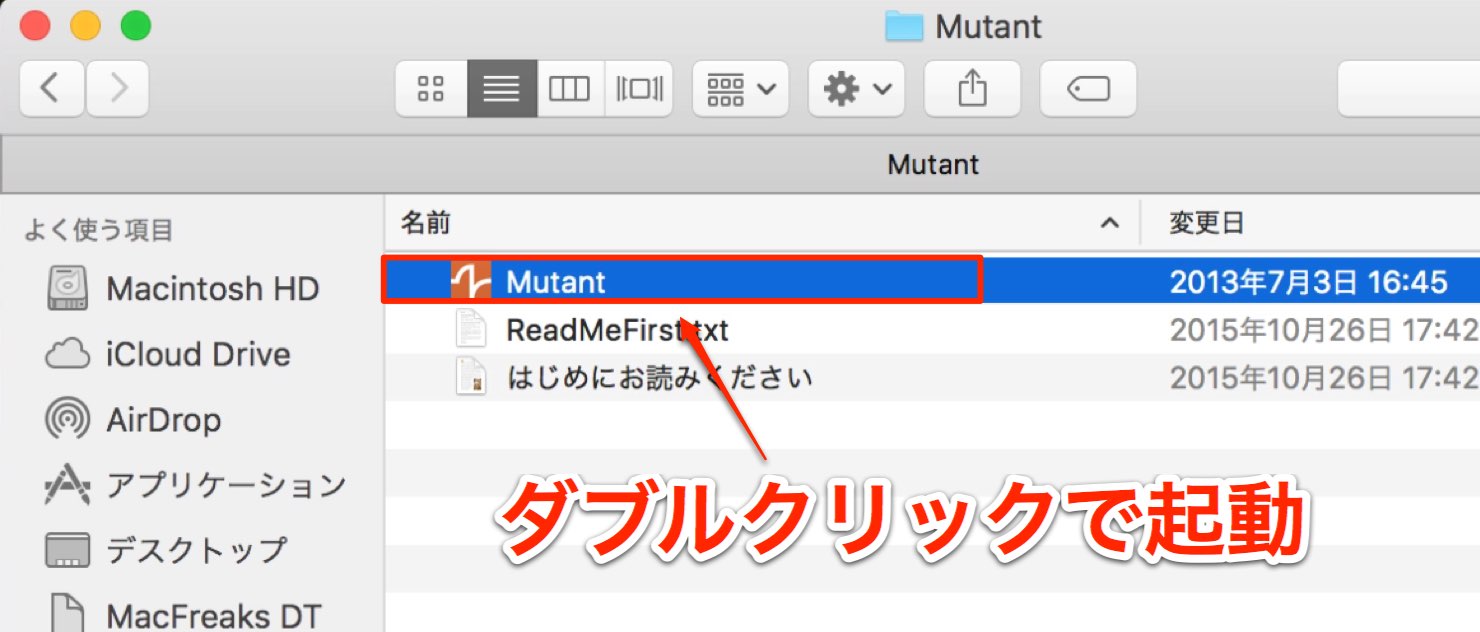Switch to list view
Screen dimensions: 1480x632
(502, 89)
